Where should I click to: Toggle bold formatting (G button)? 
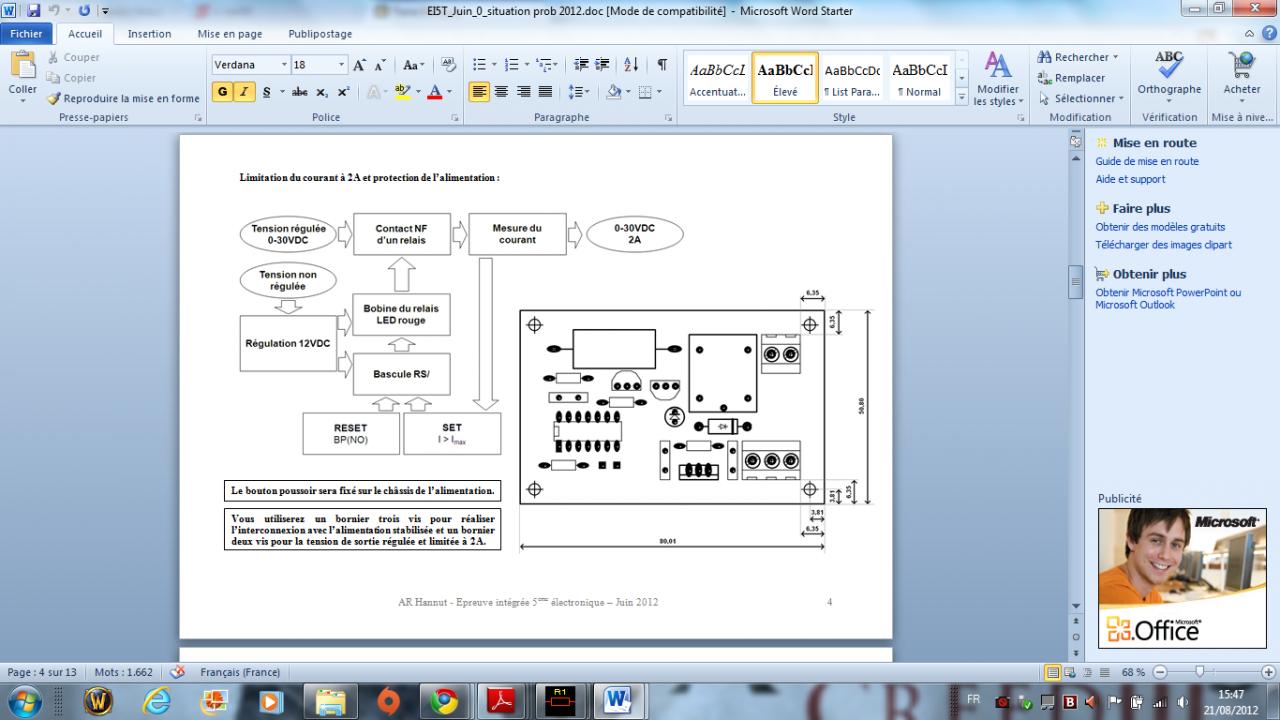tap(222, 92)
